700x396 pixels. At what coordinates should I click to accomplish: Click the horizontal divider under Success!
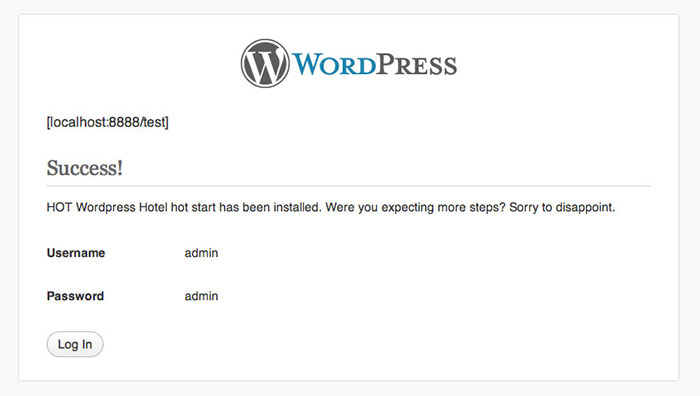click(x=348, y=185)
